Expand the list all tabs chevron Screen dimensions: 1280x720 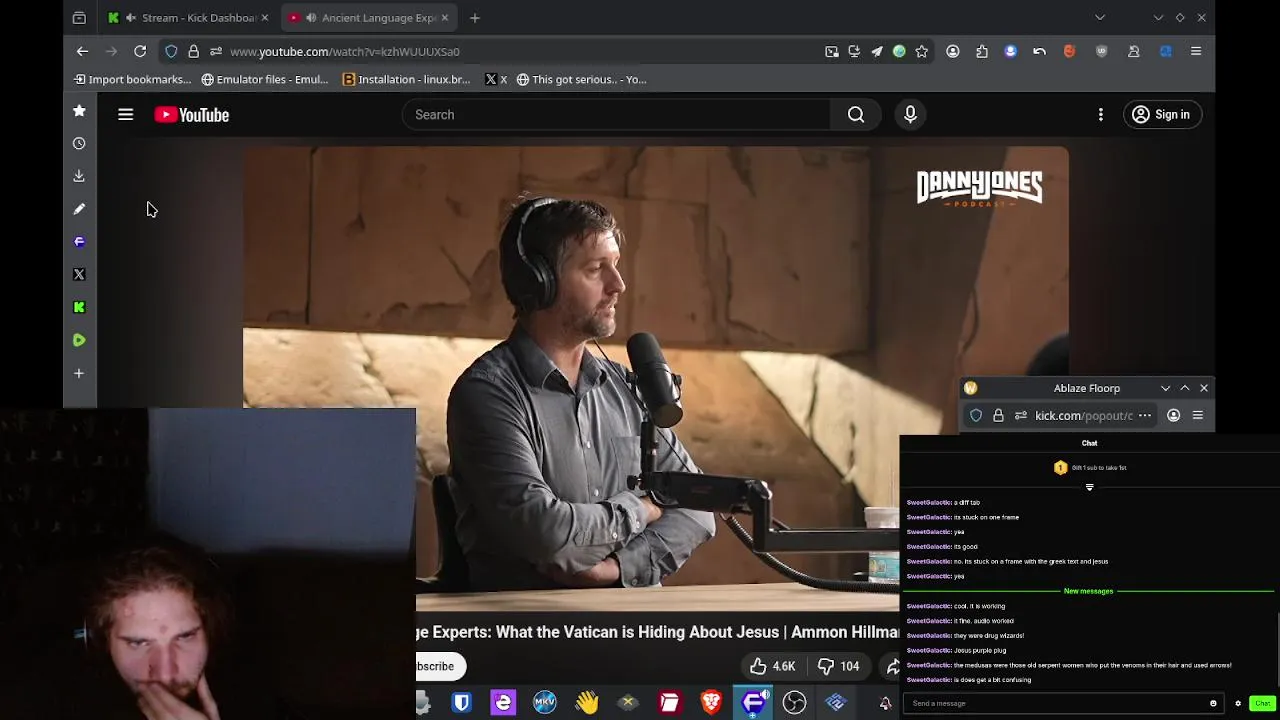[x=1100, y=18]
